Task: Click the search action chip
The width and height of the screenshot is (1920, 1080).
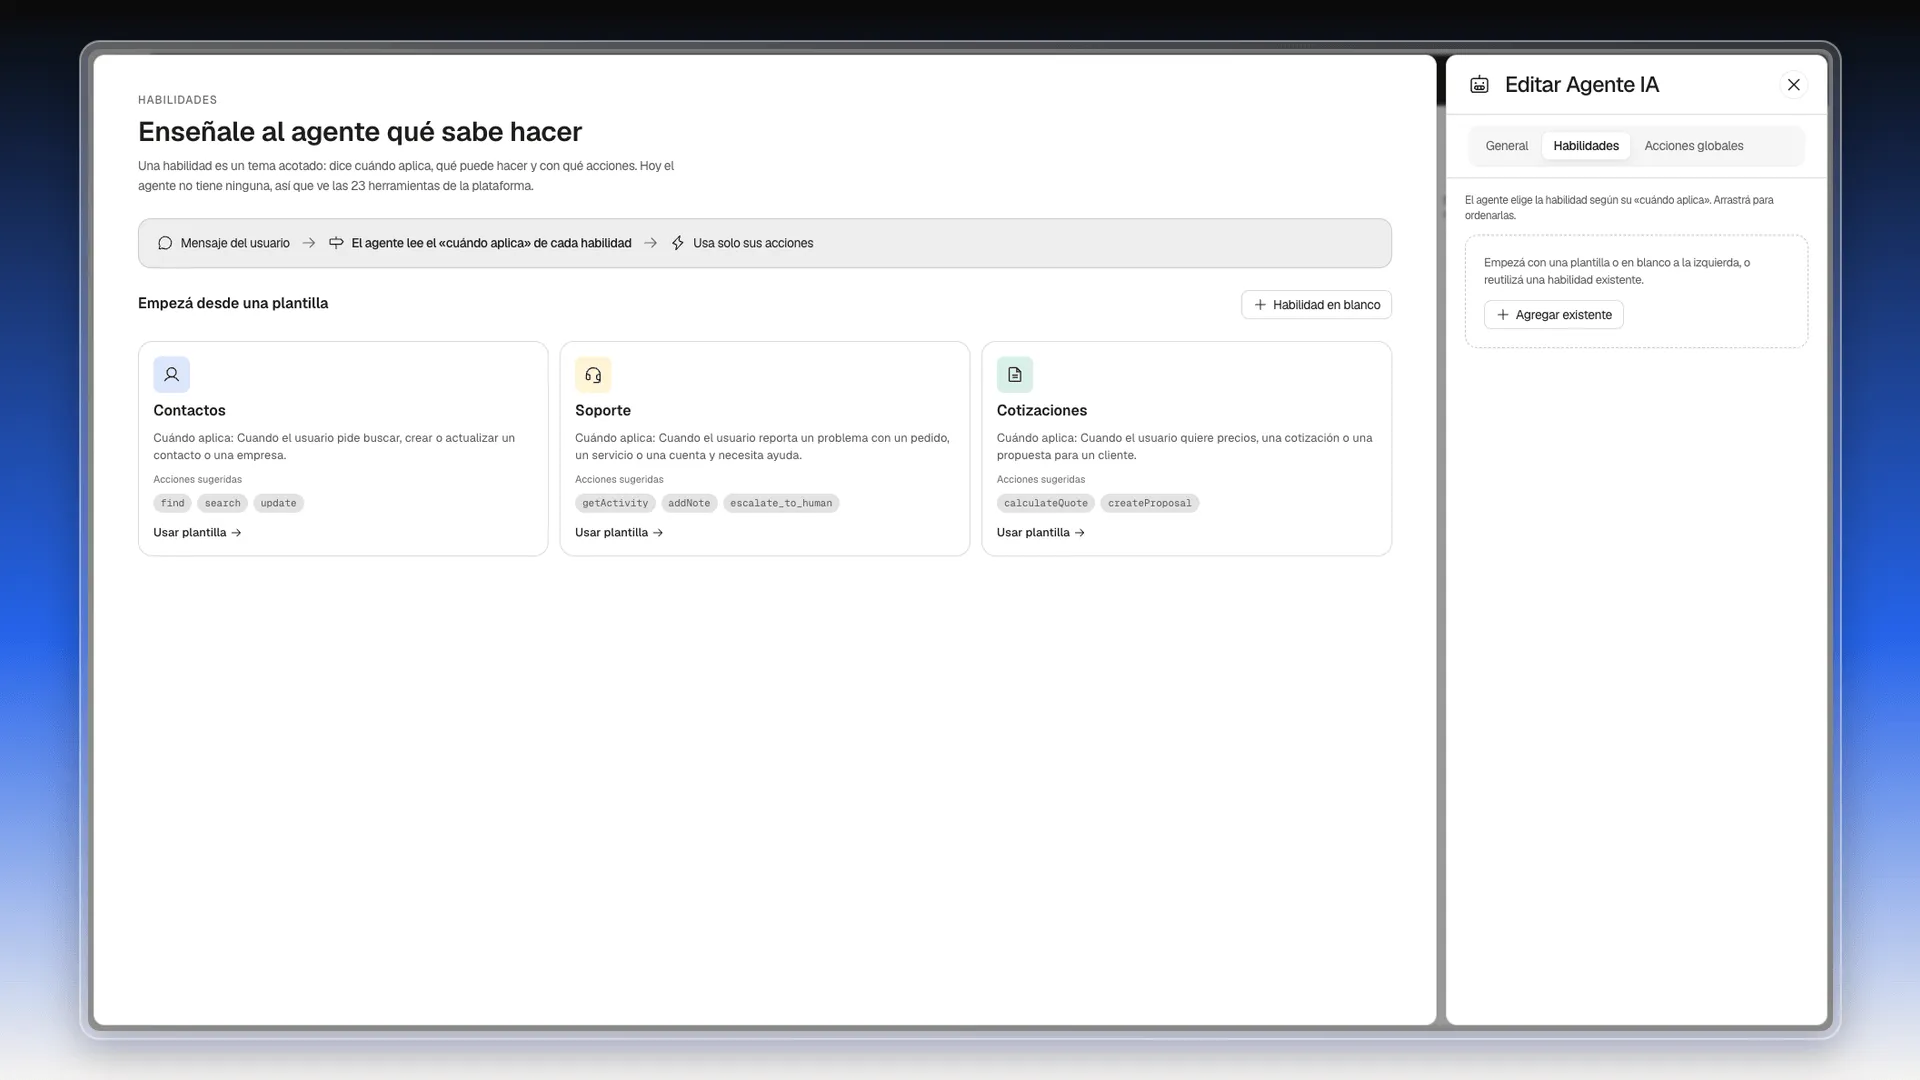Action: point(222,503)
